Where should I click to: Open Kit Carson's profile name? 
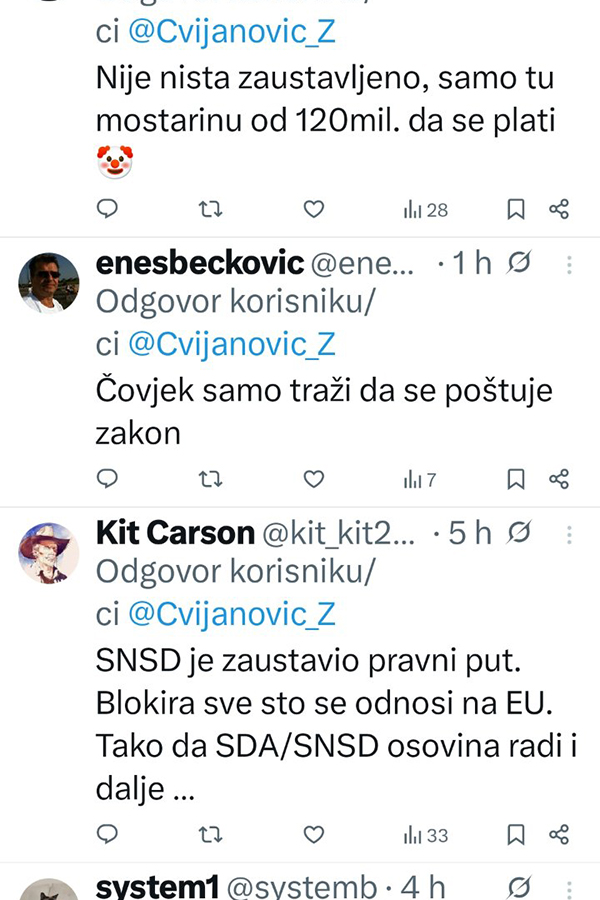click(174, 534)
